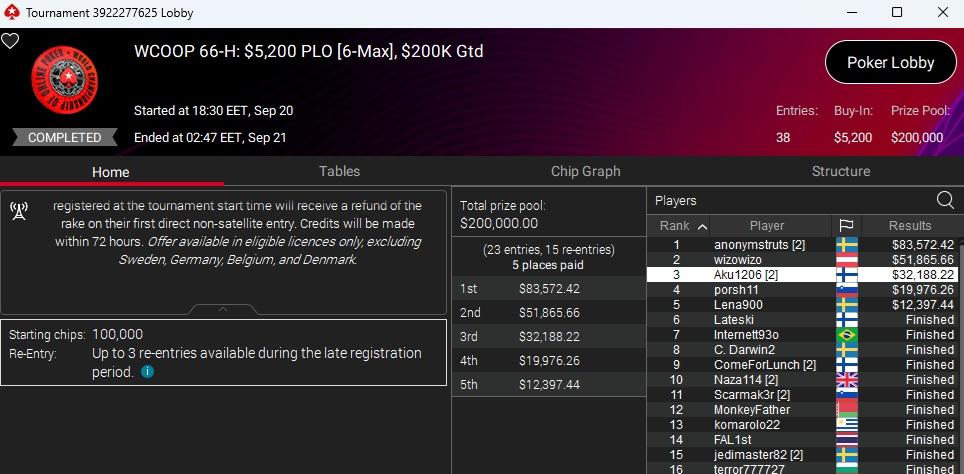
Task: Switch to the Tables tab
Action: (339, 171)
